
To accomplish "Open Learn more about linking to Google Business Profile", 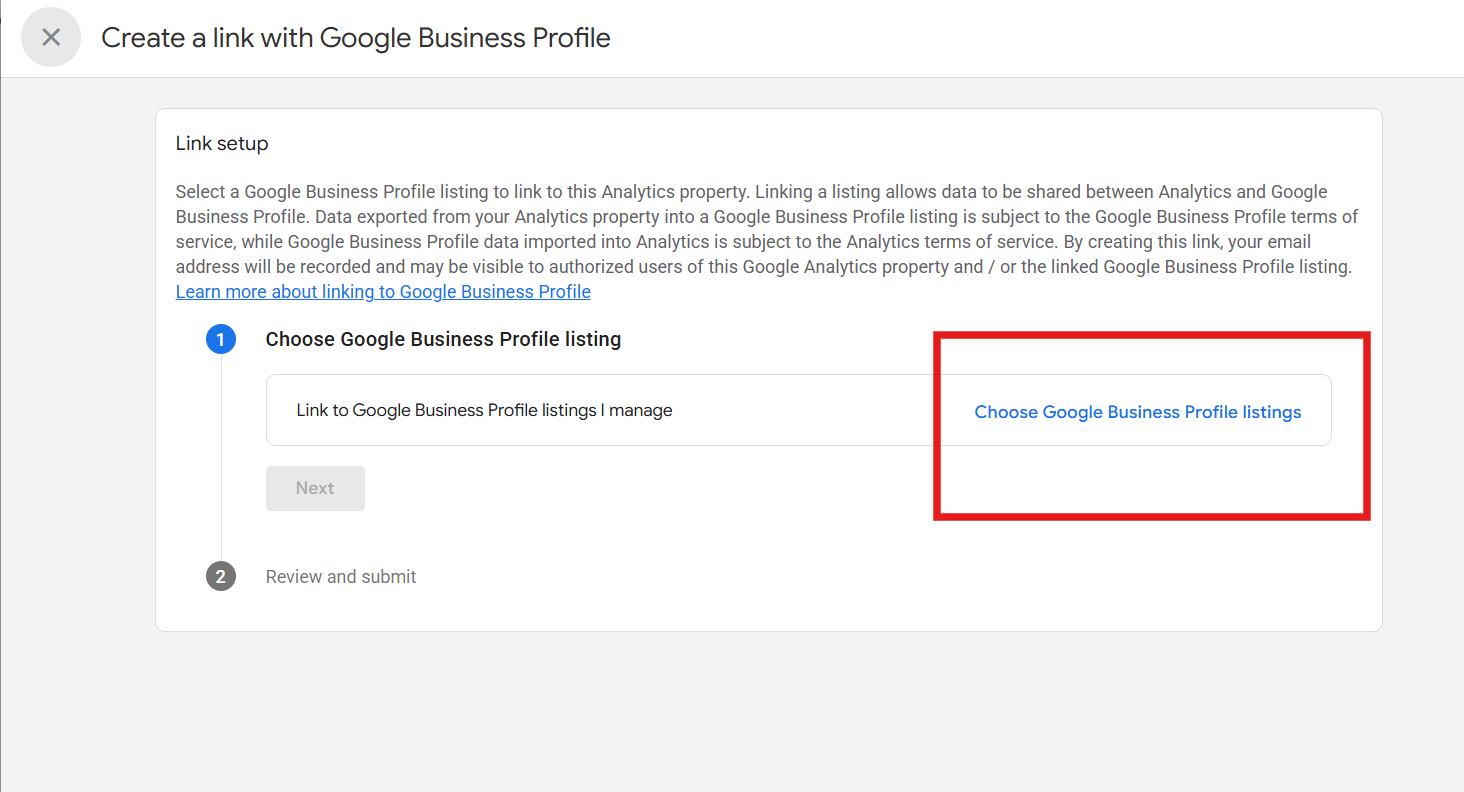I will click(x=383, y=292).
